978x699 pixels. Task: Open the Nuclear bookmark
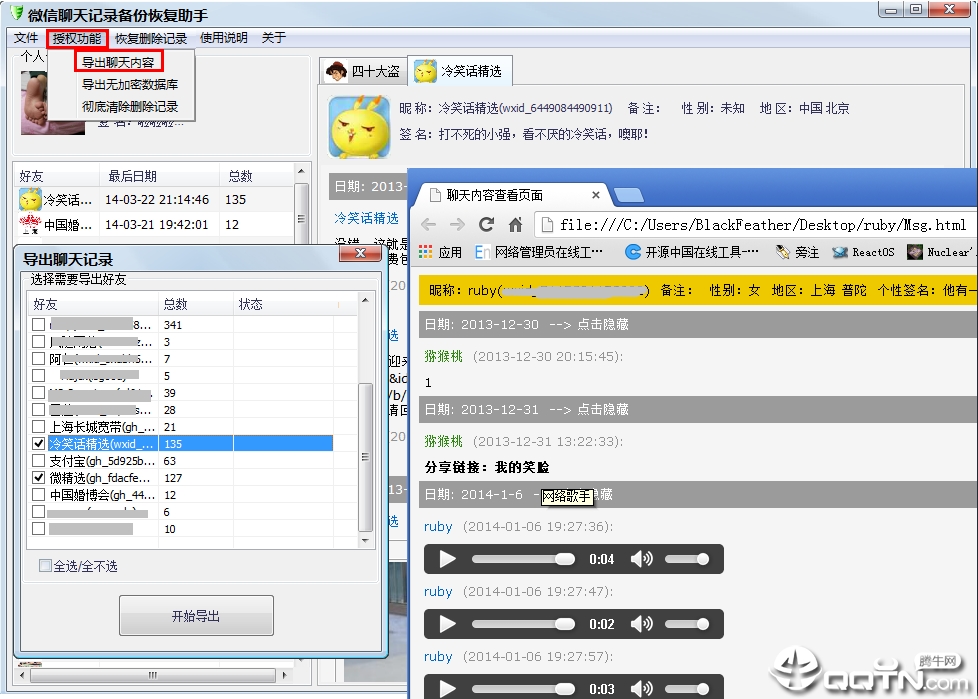point(939,252)
